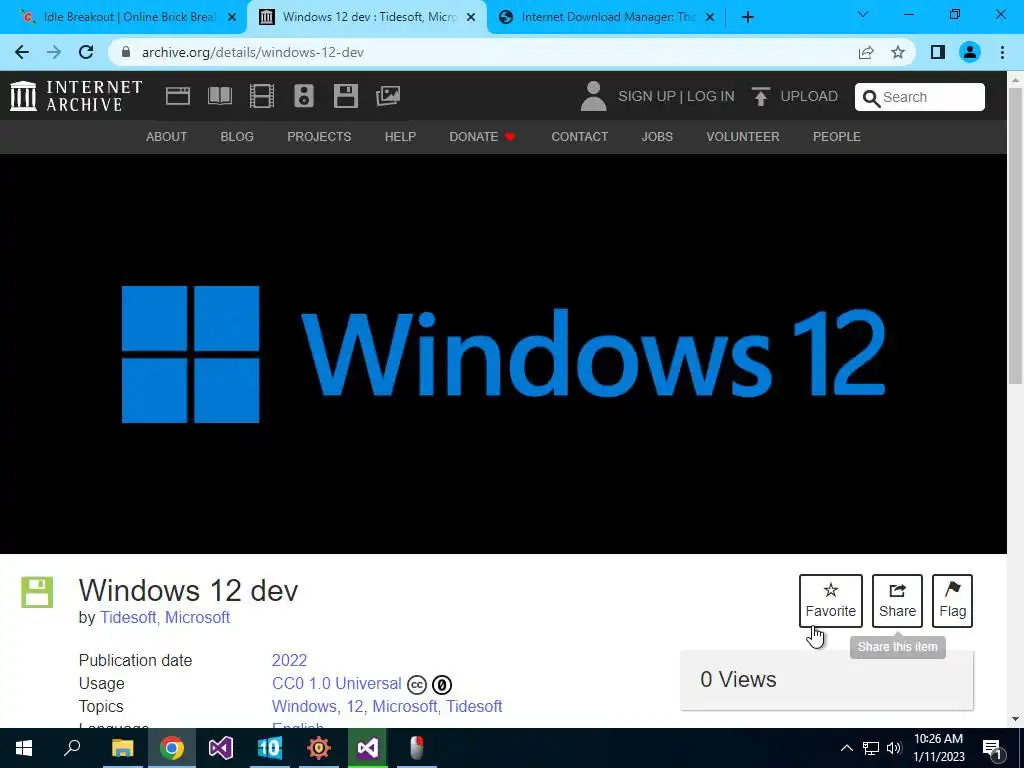Screen dimensions: 1024x768
Task: Click the user avatar icon beside Sign Up
Action: [593, 96]
